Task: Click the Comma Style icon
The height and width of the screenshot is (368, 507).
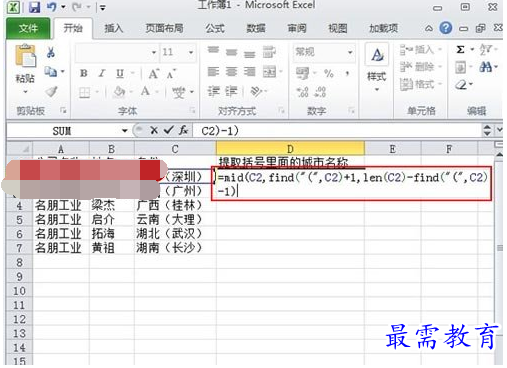Action: (347, 73)
